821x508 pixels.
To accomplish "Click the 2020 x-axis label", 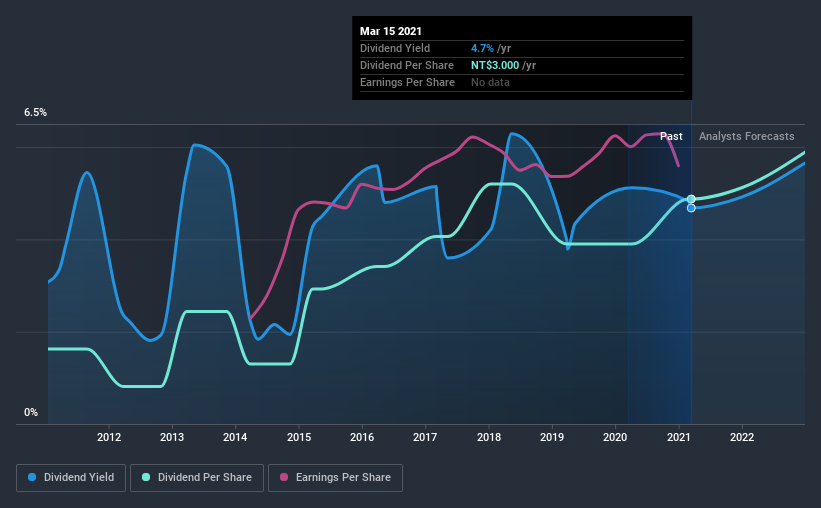I will click(615, 437).
